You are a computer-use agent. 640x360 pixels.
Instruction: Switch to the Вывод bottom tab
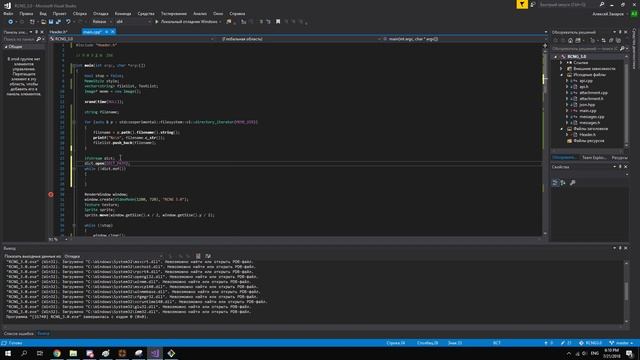(43, 334)
